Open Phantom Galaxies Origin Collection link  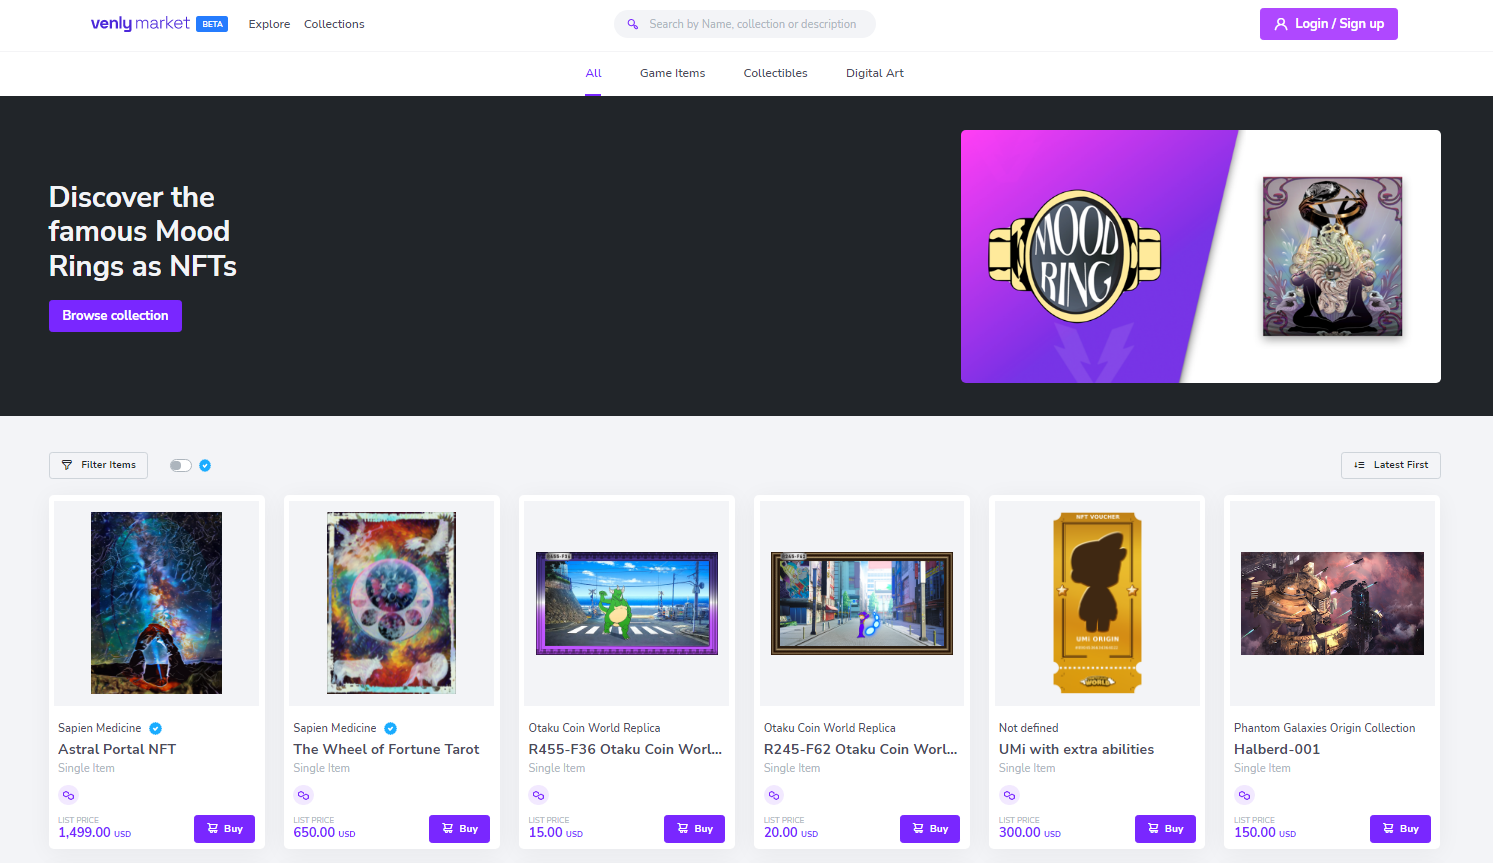point(1324,728)
